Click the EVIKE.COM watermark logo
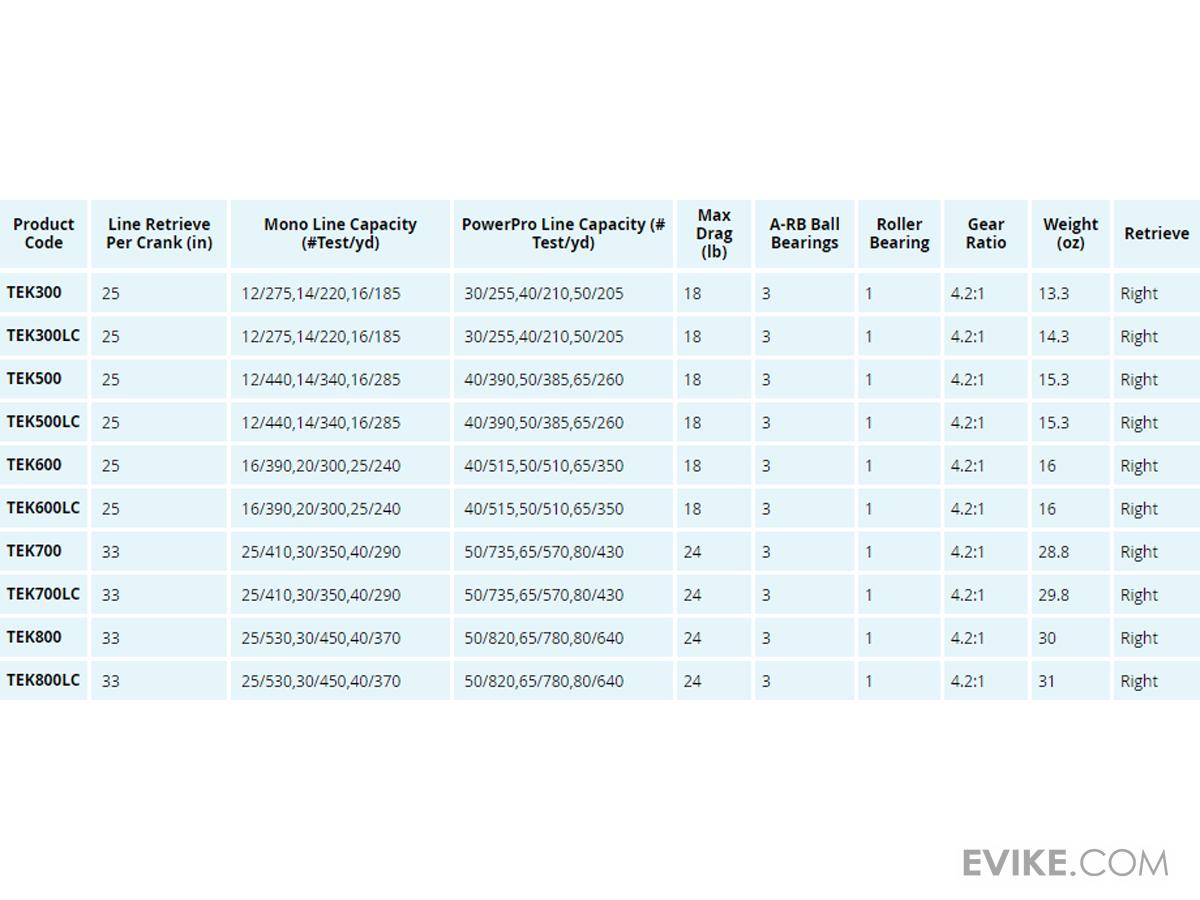Screen dimensions: 1200x900 click(x=1065, y=862)
